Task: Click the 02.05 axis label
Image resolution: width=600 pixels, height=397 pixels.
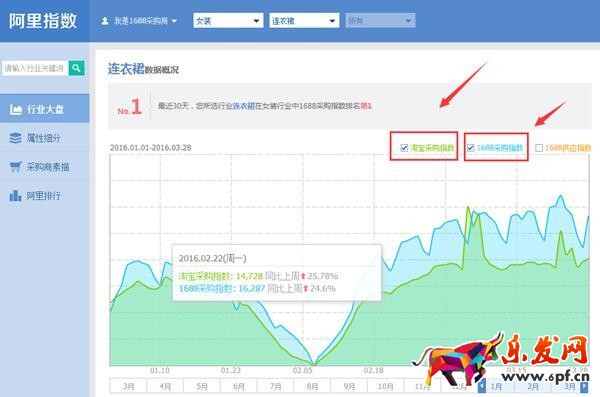Action: [x=302, y=371]
